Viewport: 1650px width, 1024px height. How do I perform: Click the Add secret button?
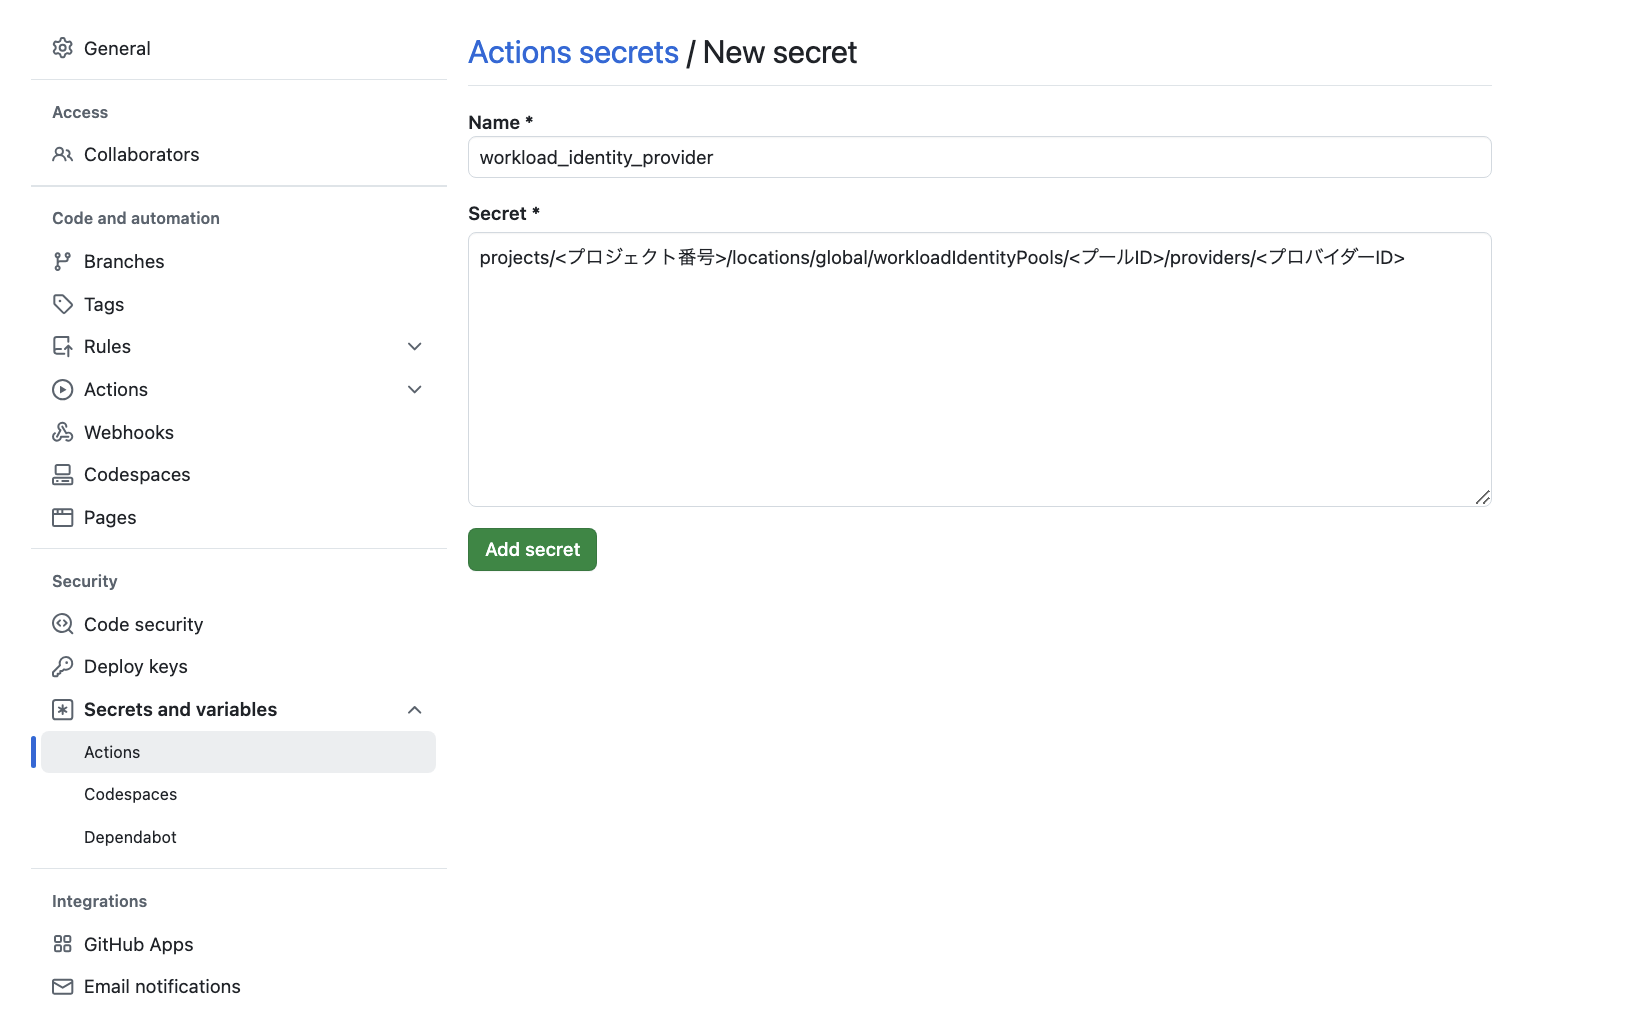[x=532, y=549]
